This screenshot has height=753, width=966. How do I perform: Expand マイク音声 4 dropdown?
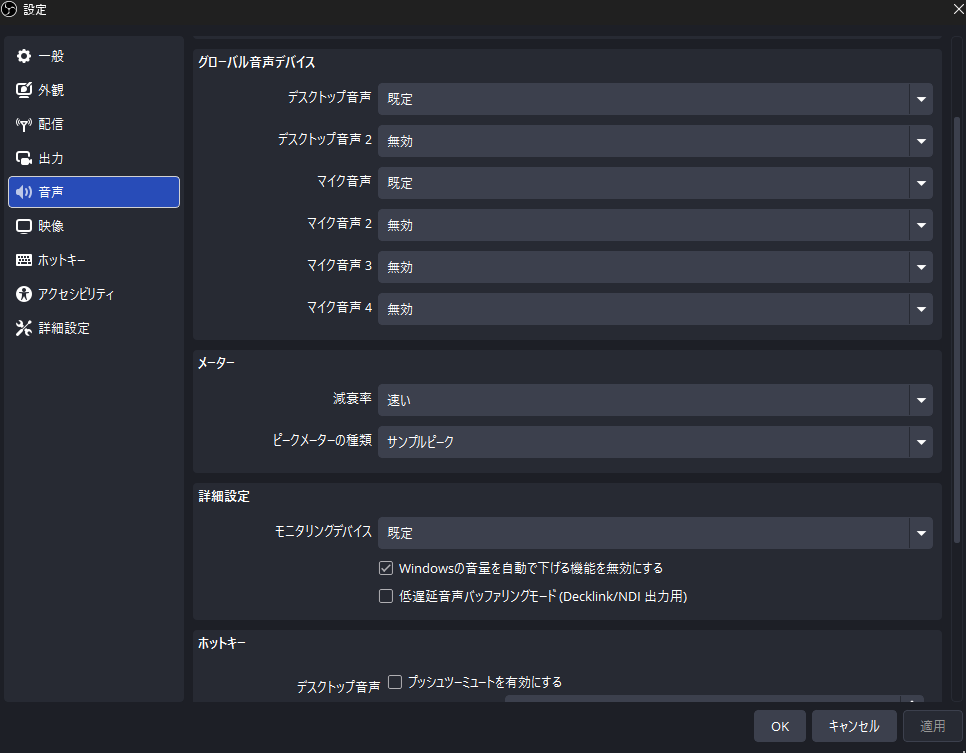point(655,309)
